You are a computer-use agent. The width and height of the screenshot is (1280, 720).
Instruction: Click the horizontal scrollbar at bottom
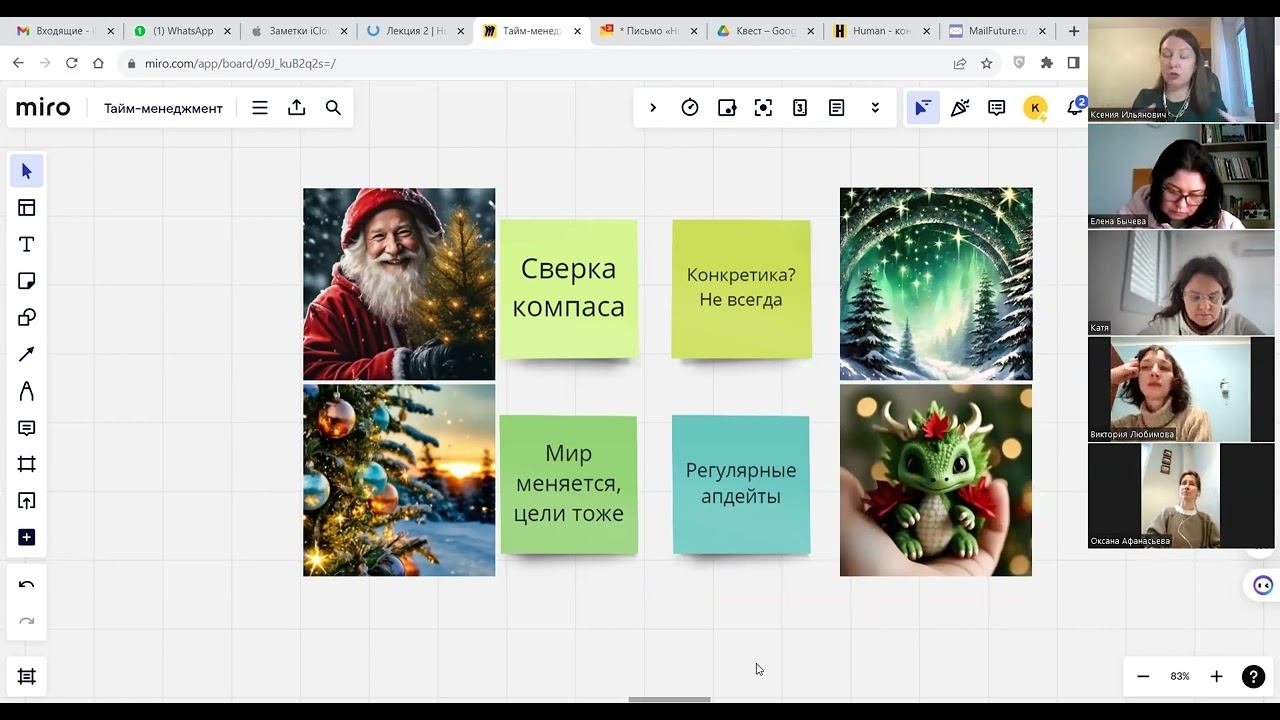pyautogui.click(x=669, y=699)
